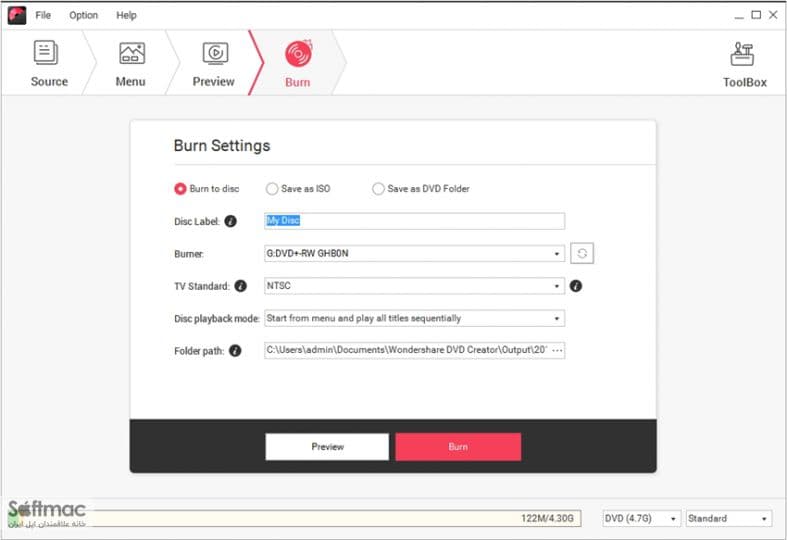Screen dimensions: 787x540
Task: Open the File menu
Action: coord(43,15)
